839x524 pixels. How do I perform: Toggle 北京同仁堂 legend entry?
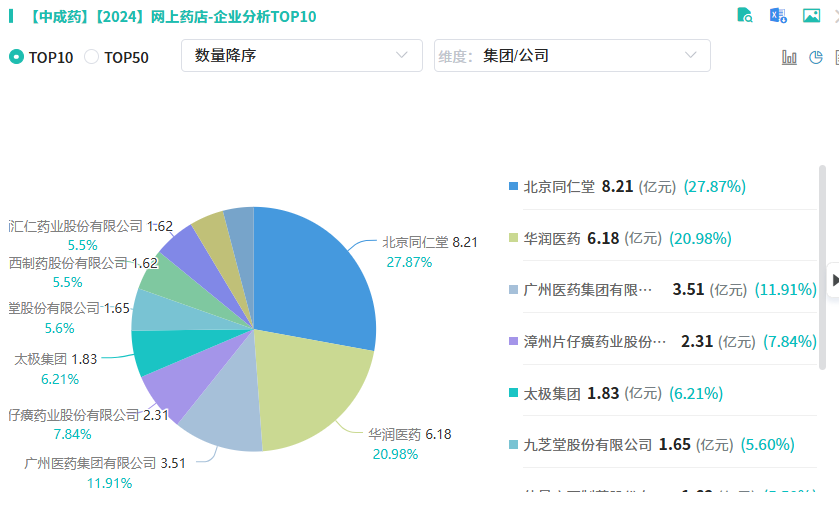coord(559,186)
